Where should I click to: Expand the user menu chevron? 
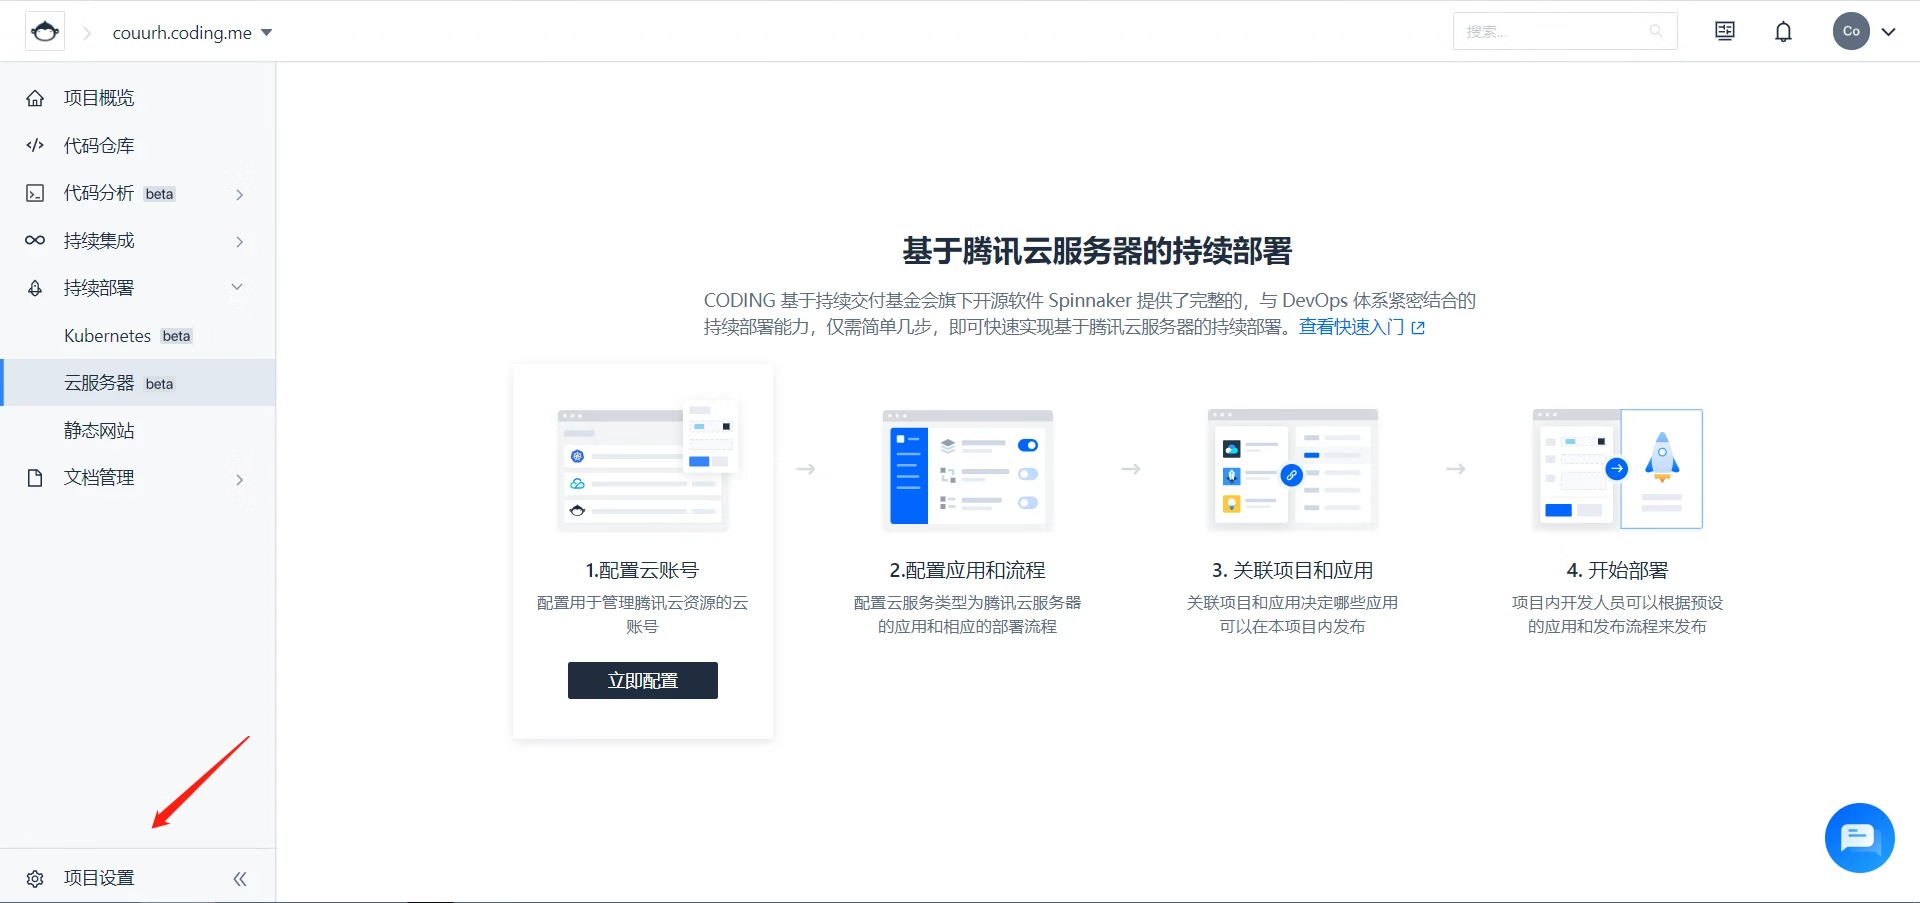click(1888, 32)
